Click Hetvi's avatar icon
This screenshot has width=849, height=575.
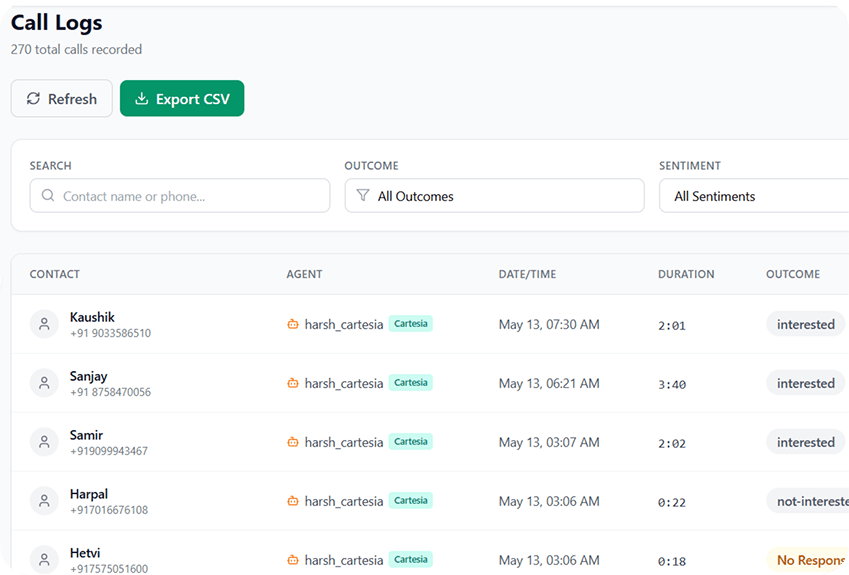click(44, 560)
